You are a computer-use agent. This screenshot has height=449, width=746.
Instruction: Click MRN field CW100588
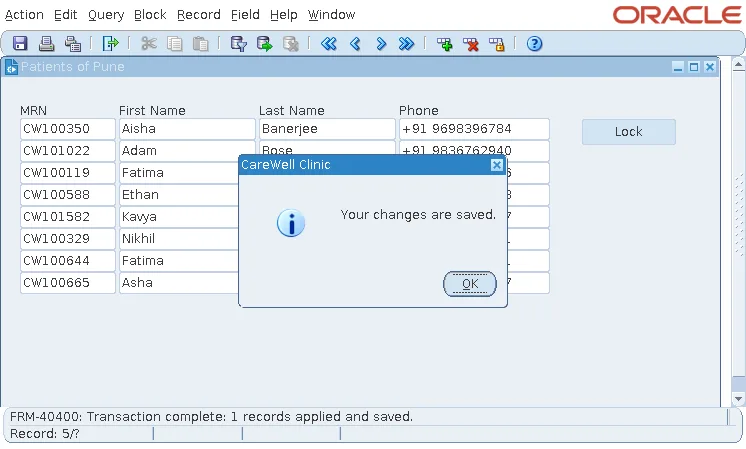pos(68,195)
